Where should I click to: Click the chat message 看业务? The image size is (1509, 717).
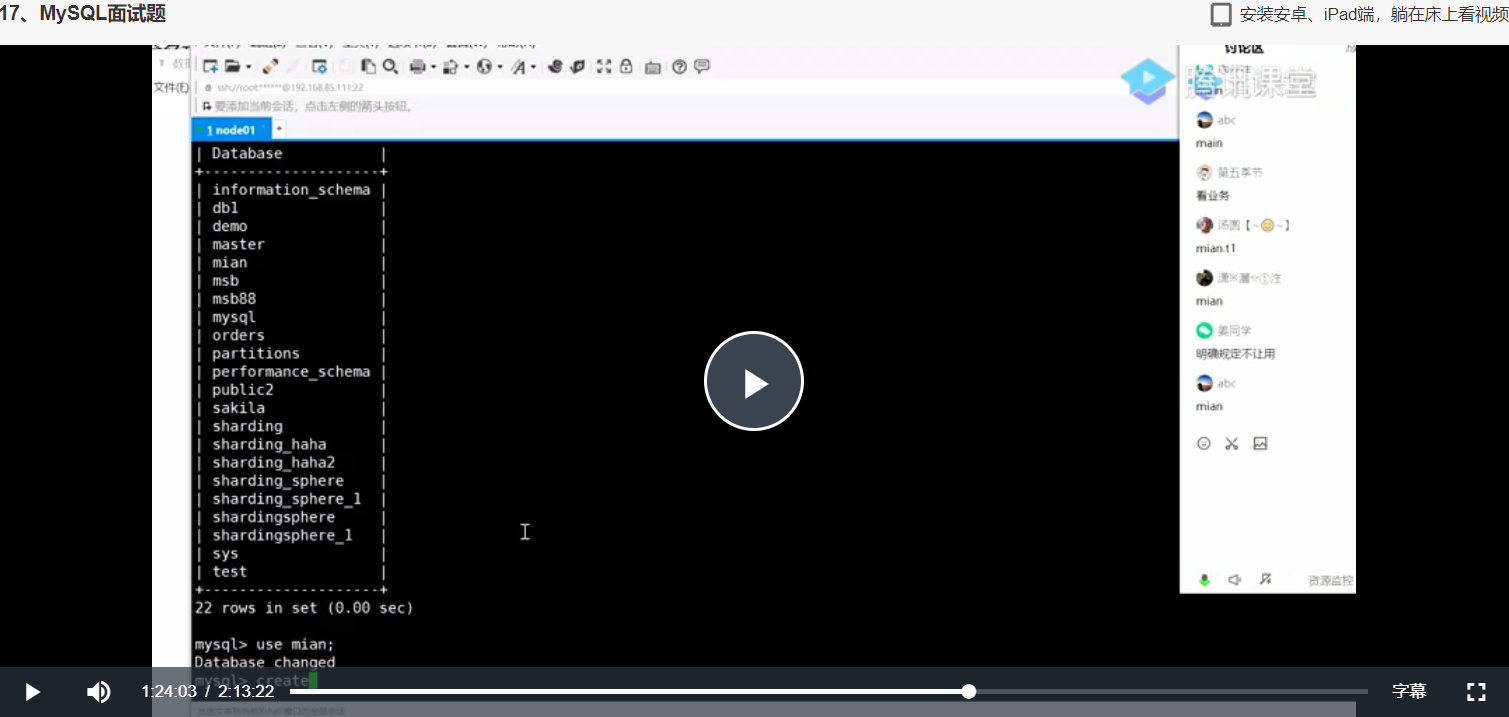click(1213, 196)
